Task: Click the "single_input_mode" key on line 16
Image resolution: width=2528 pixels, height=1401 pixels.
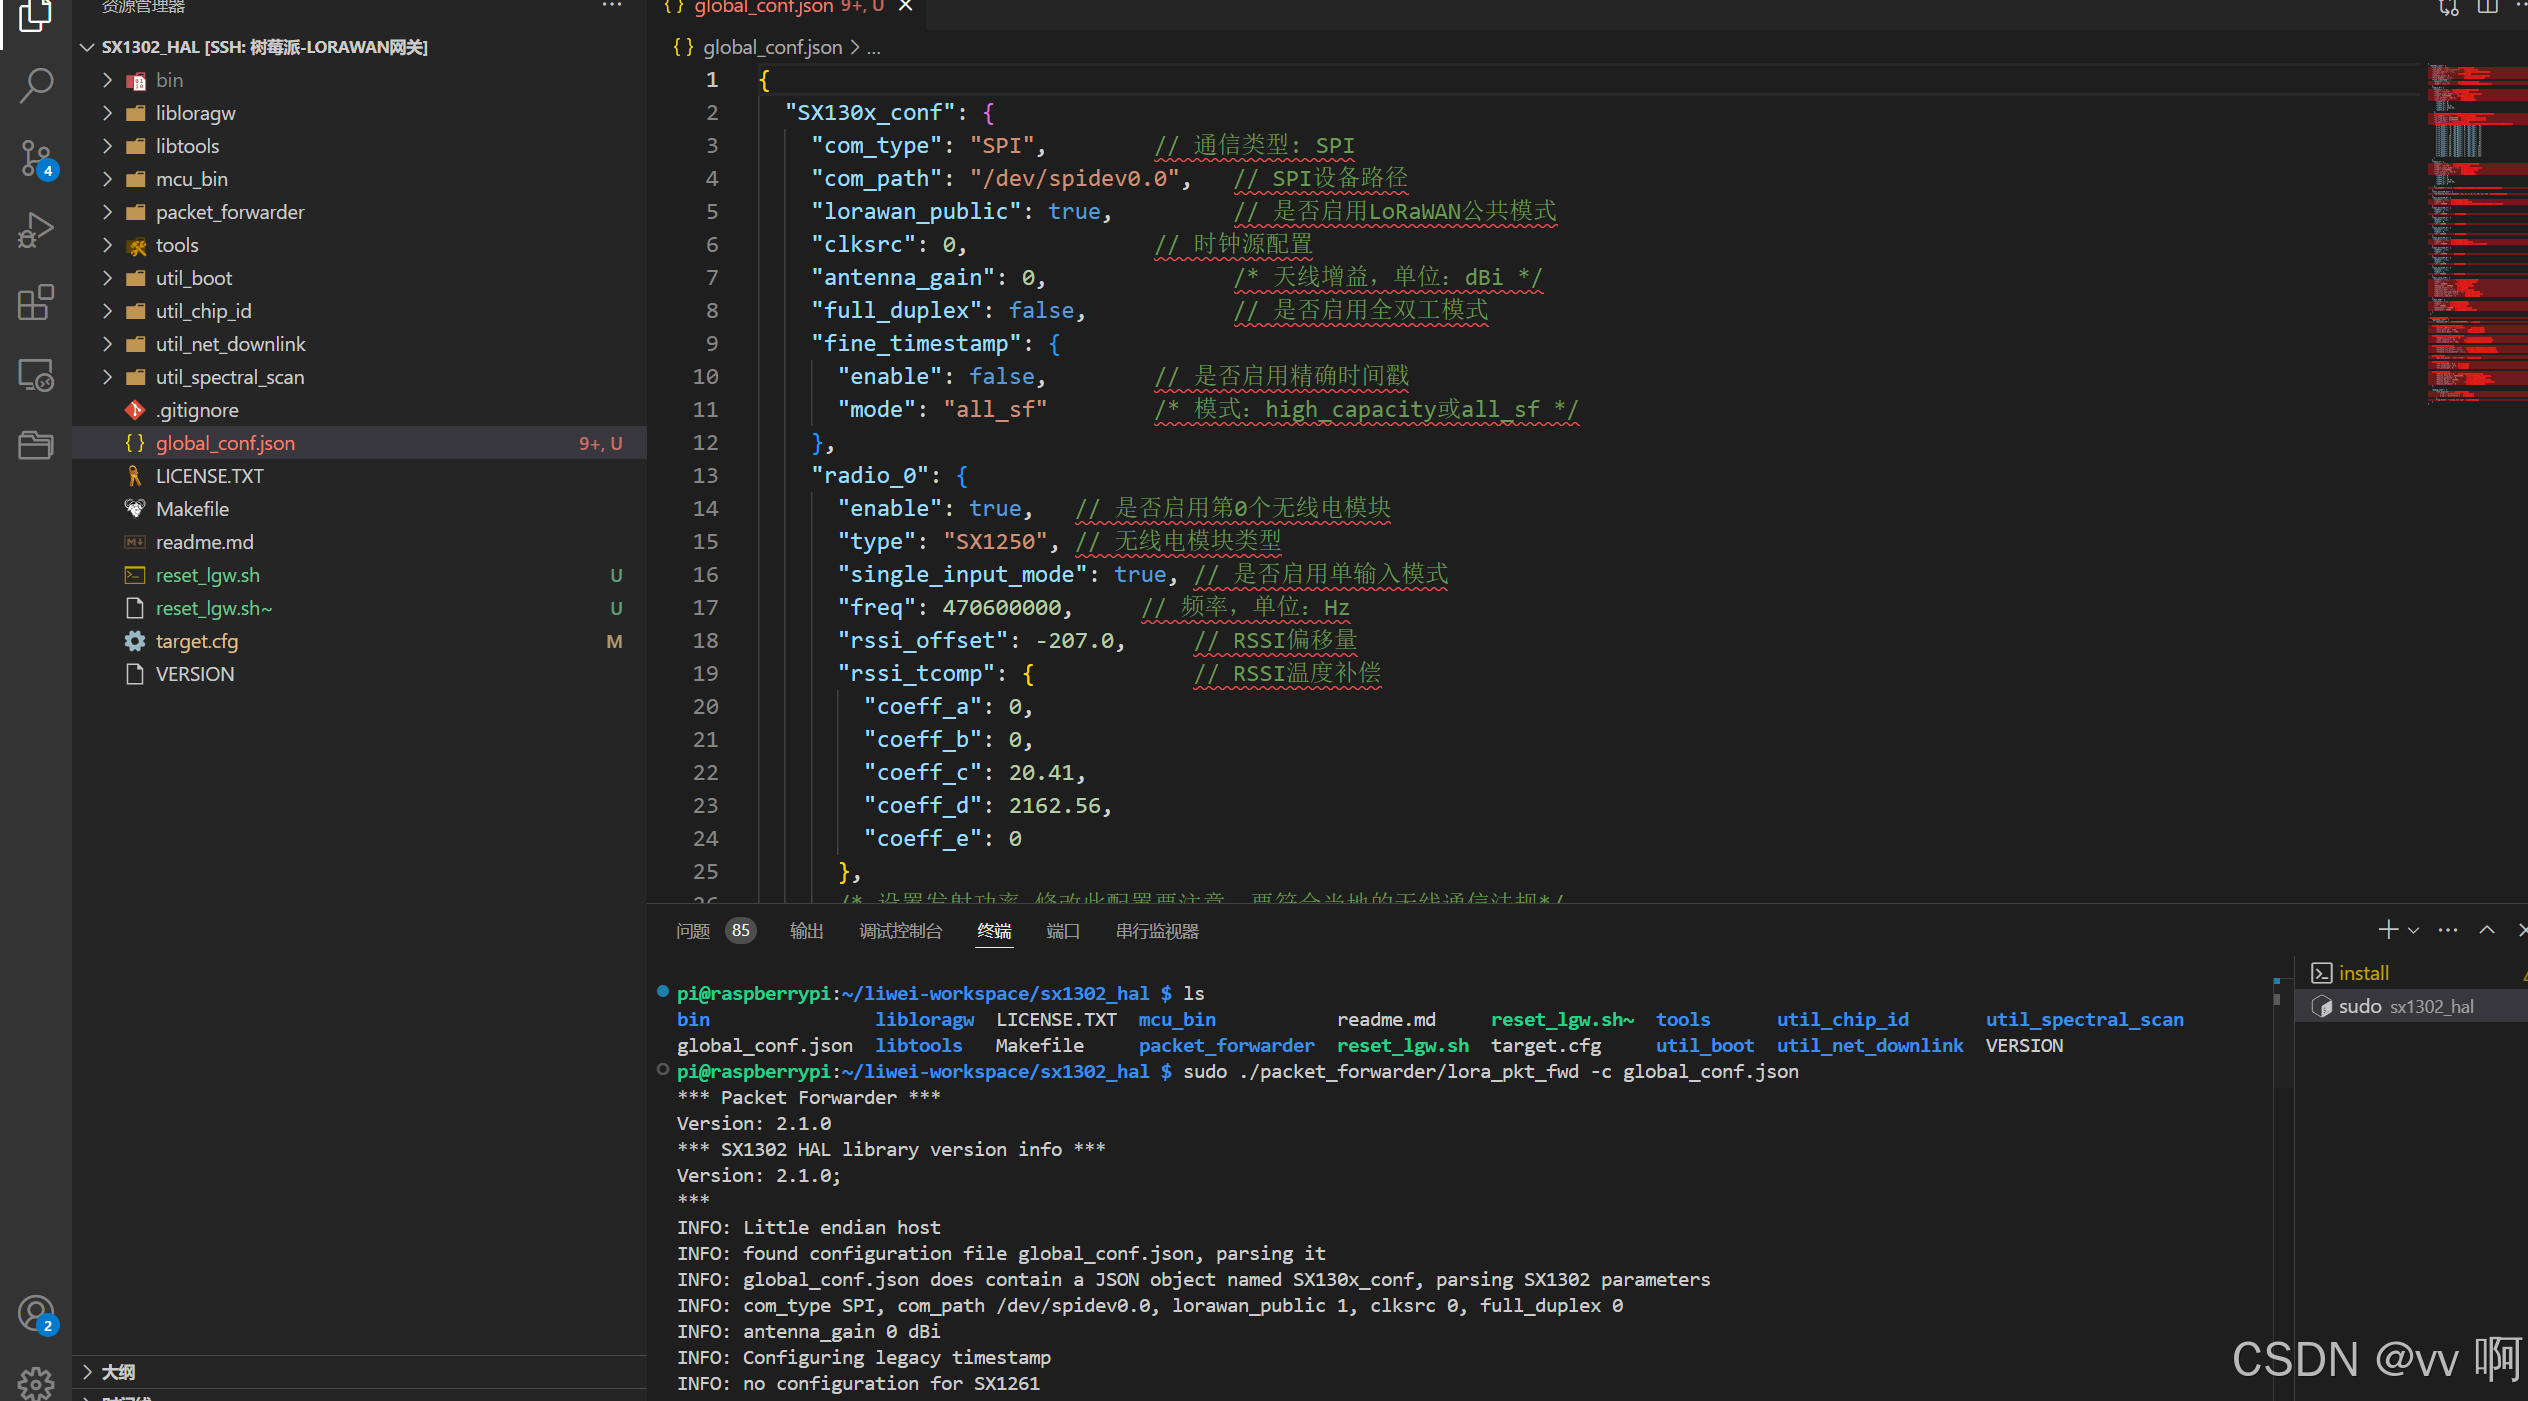Action: click(962, 574)
